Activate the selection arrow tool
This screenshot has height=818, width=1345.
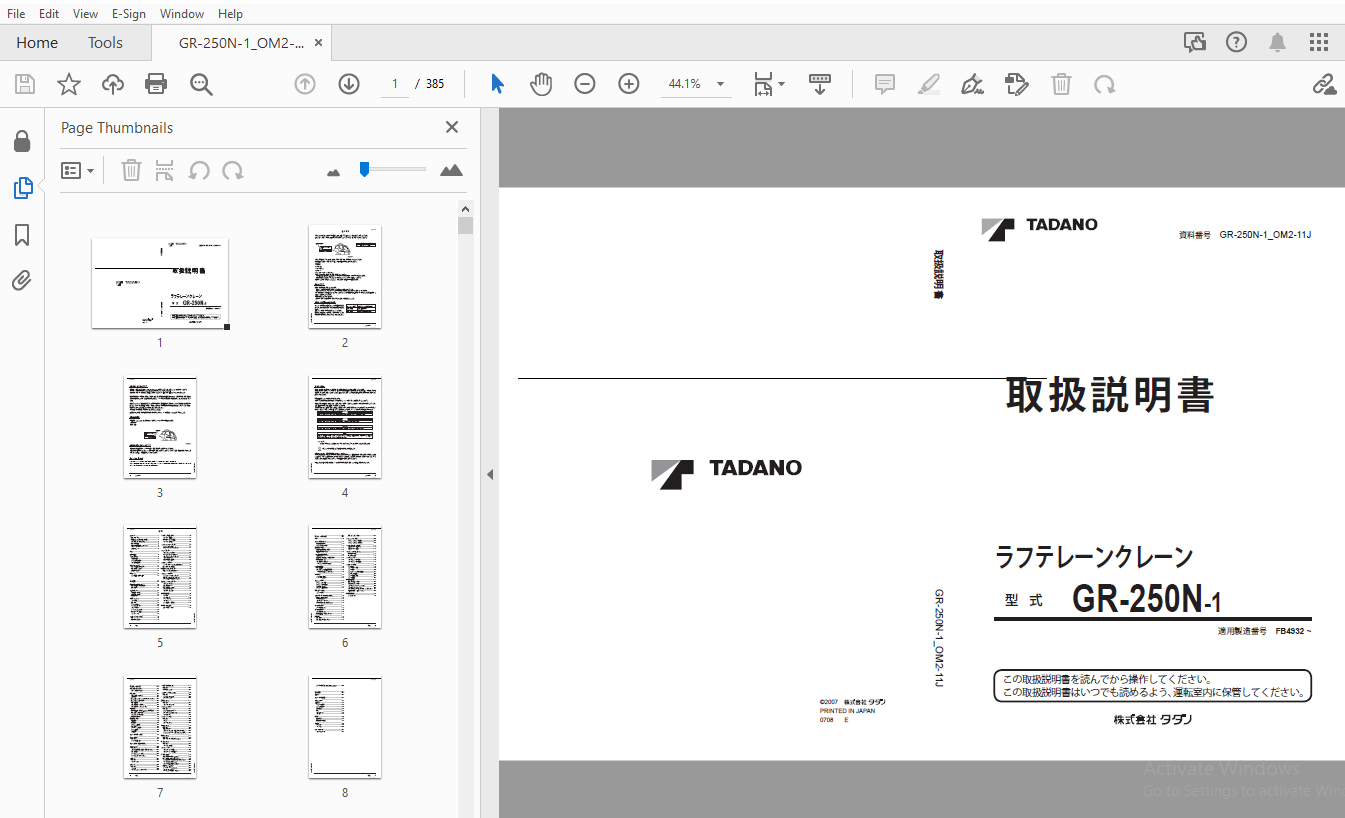[497, 84]
